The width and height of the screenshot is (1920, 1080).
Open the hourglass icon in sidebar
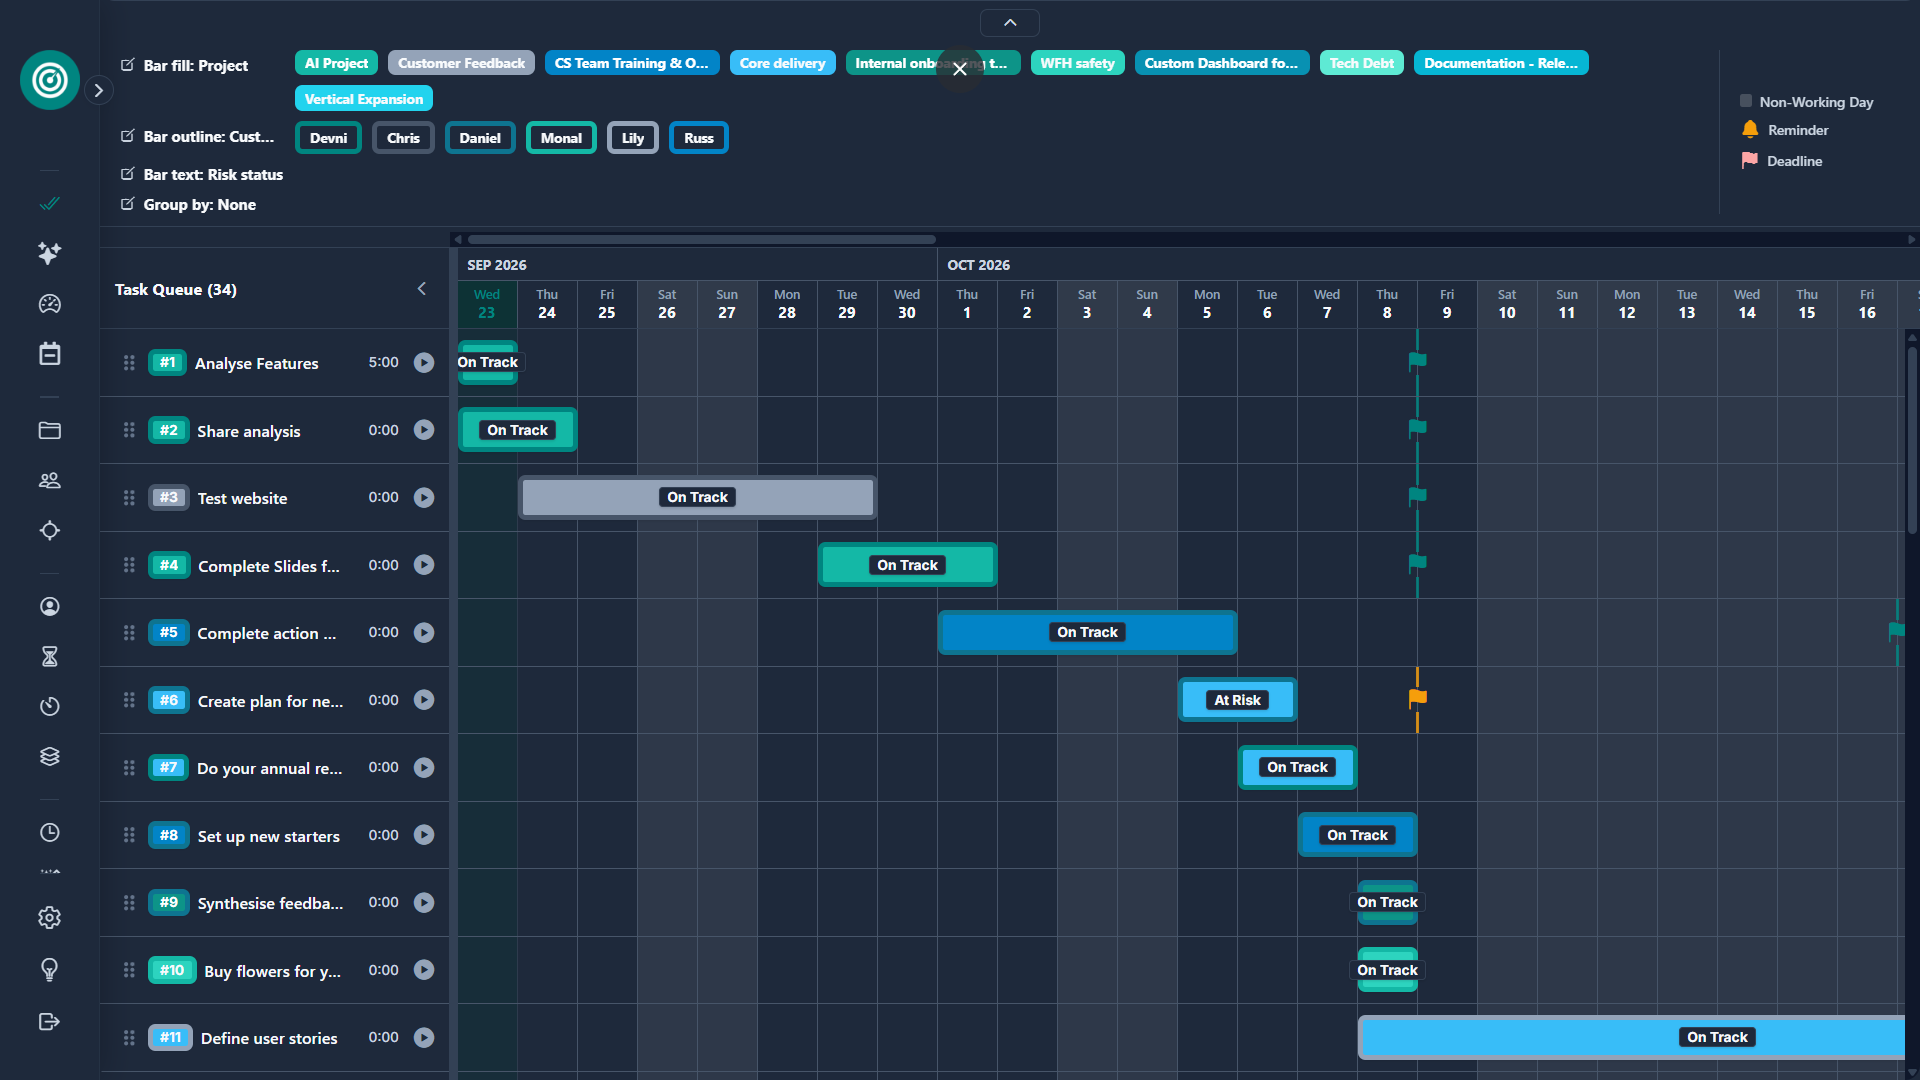tap(49, 656)
